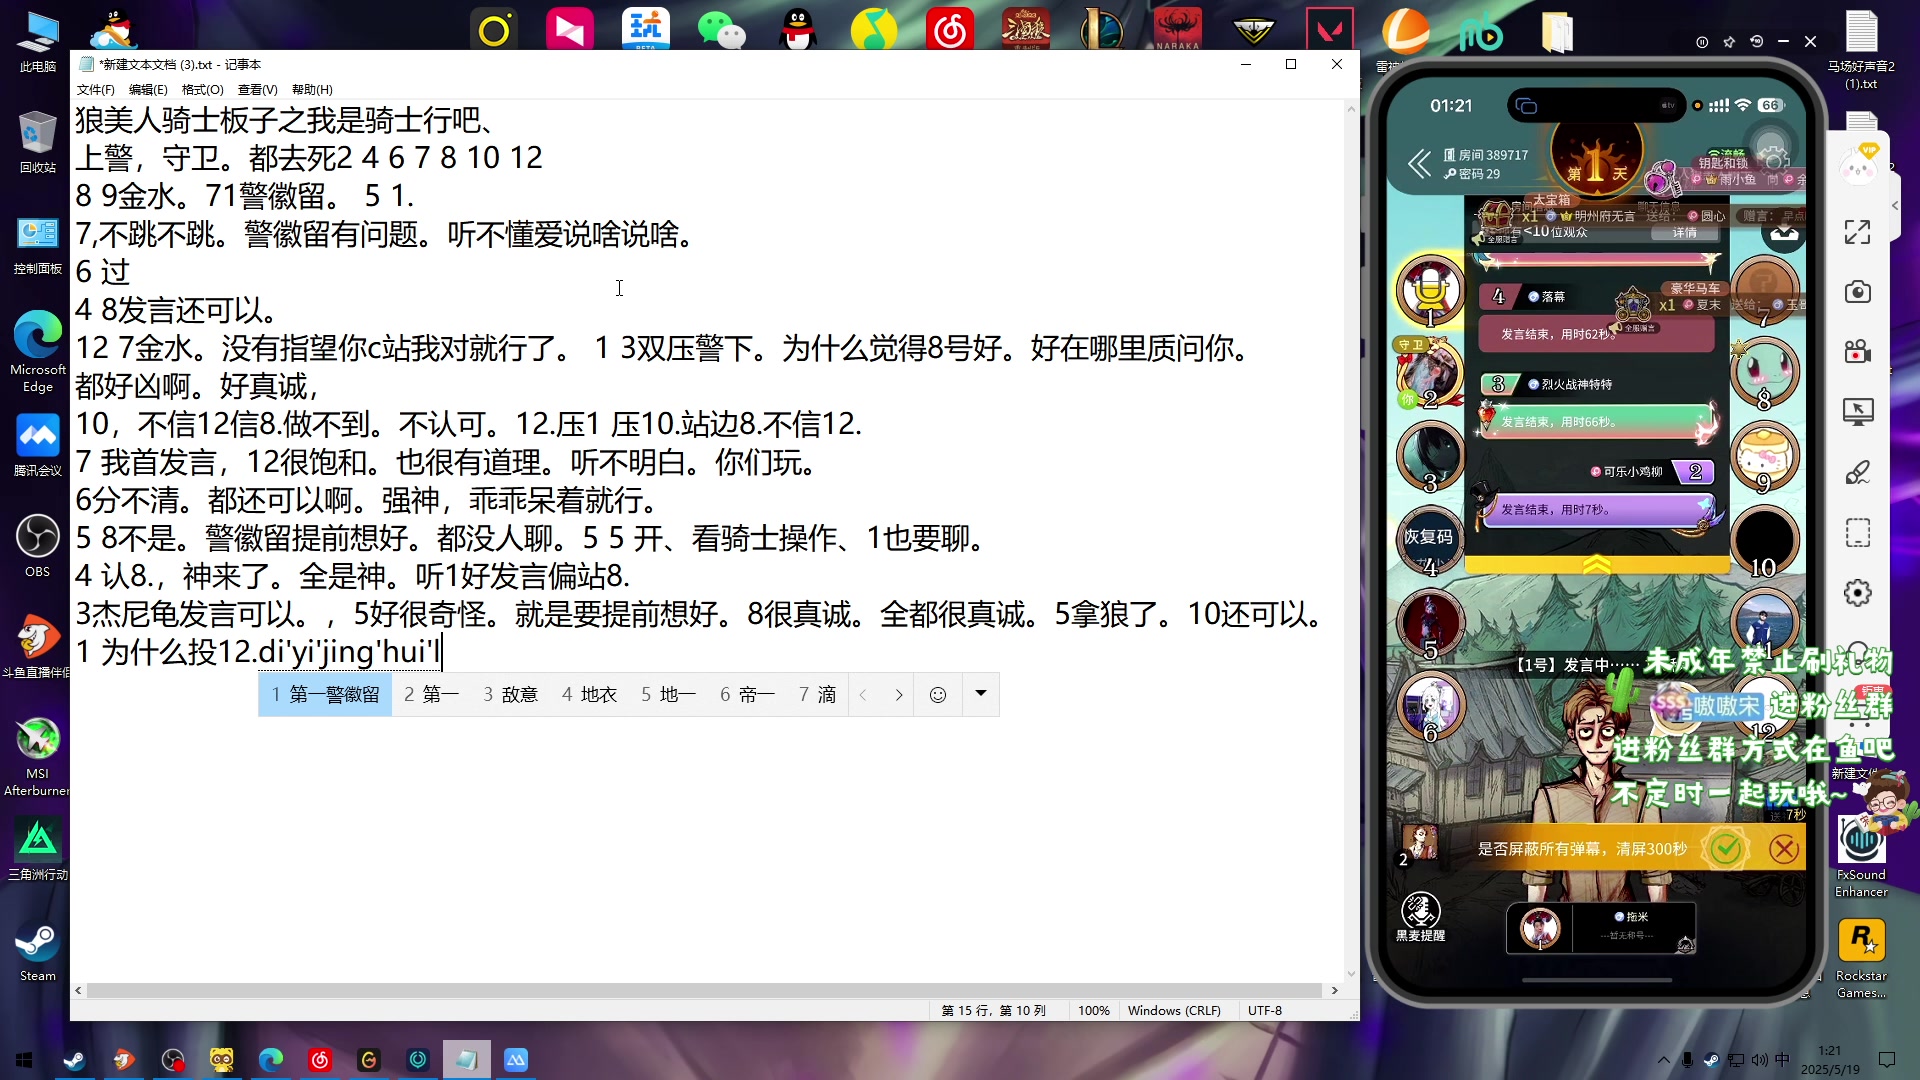Viewport: 1920px width, 1080px height.
Task: Show hidden tray icons chevron
Action: tap(1664, 1060)
